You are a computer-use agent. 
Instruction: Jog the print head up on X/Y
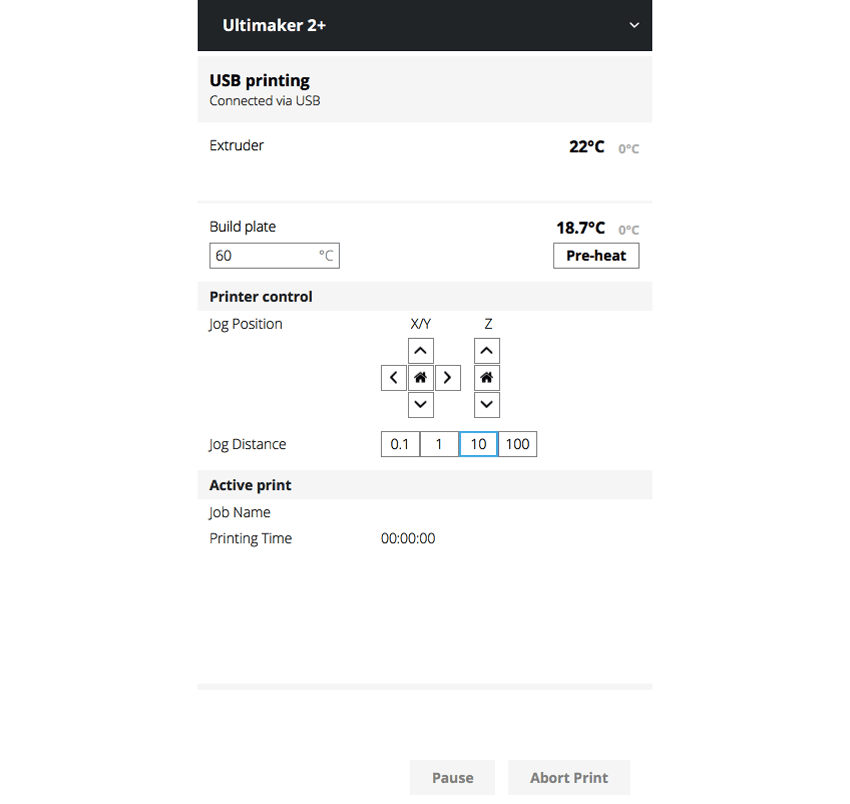421,351
